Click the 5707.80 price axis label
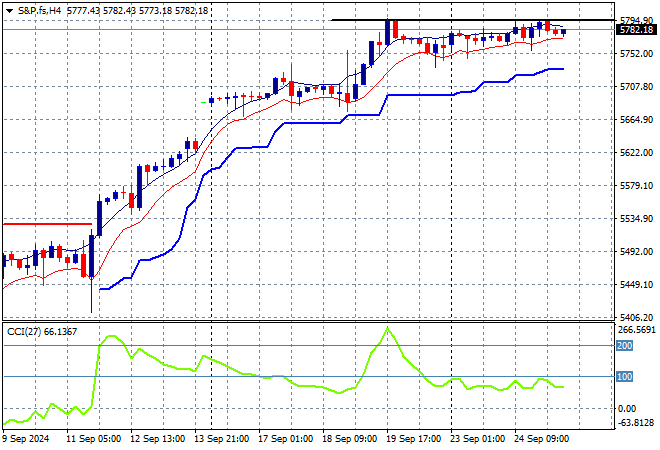This screenshot has width=660, height=450. point(636,87)
